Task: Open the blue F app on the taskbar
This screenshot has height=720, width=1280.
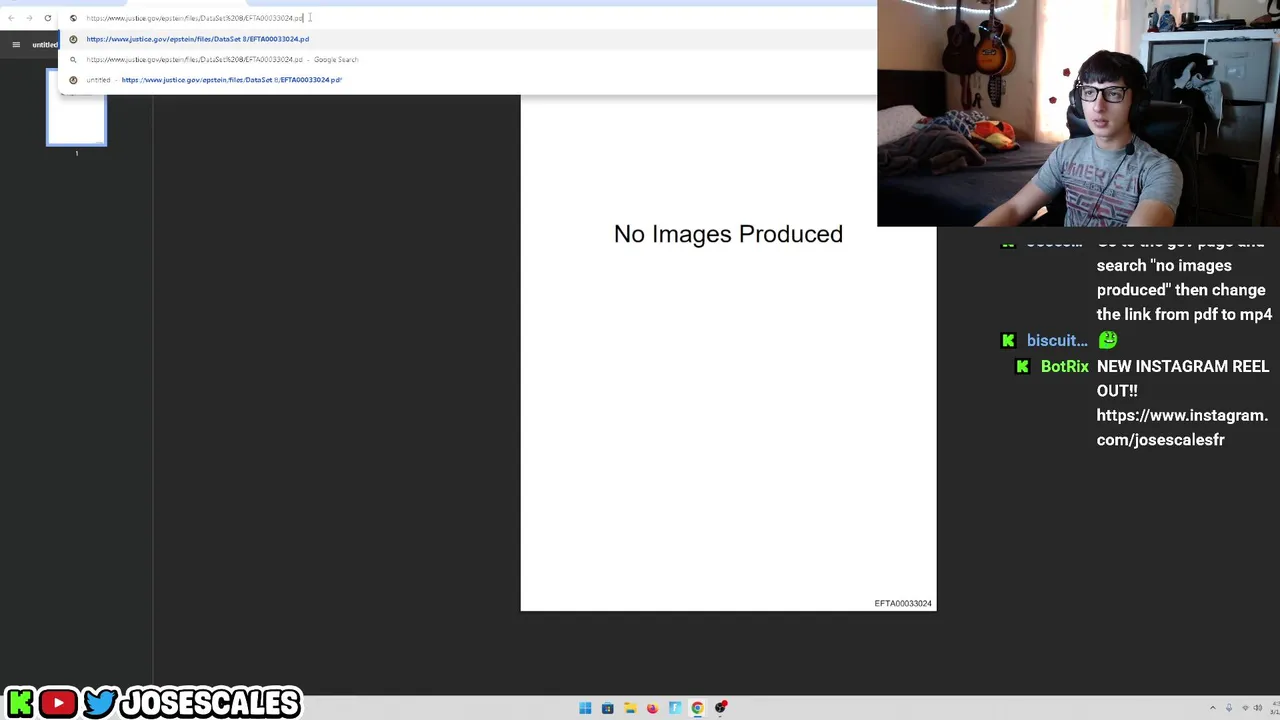Action: point(675,708)
